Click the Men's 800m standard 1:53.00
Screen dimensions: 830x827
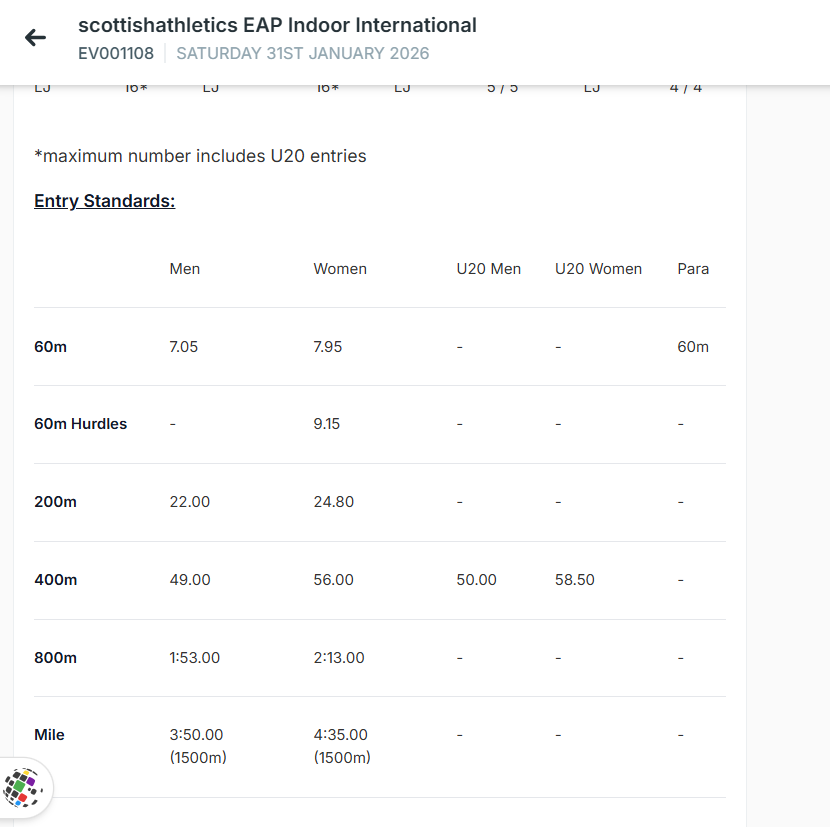[195, 658]
